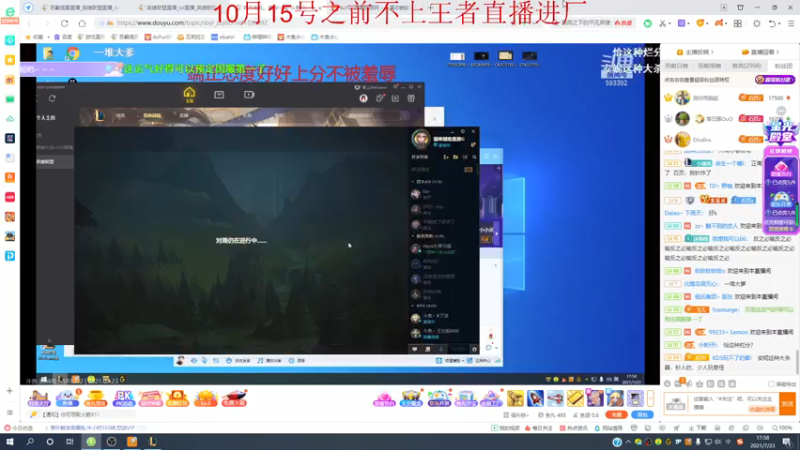Open the browser home page icon

point(82,23)
